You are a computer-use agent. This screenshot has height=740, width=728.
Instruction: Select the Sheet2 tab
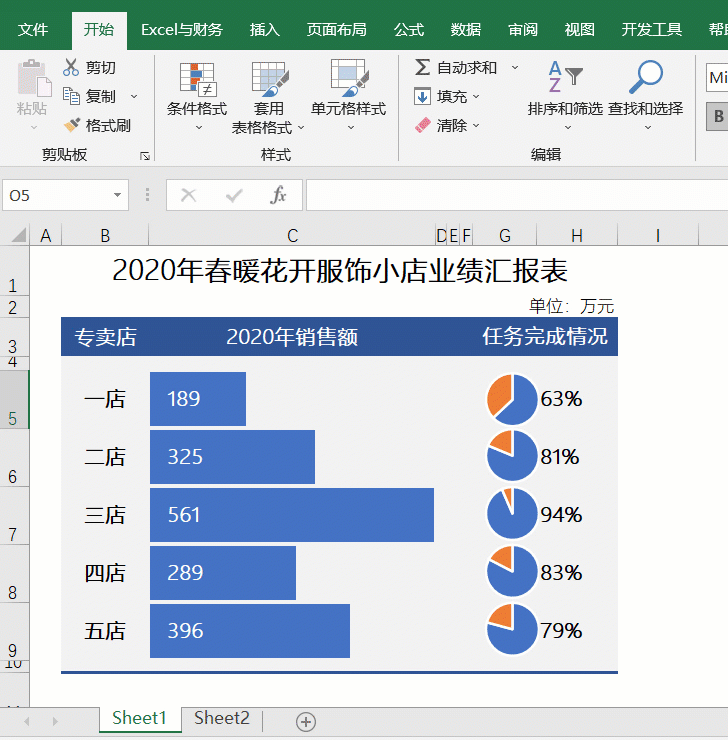click(x=222, y=718)
